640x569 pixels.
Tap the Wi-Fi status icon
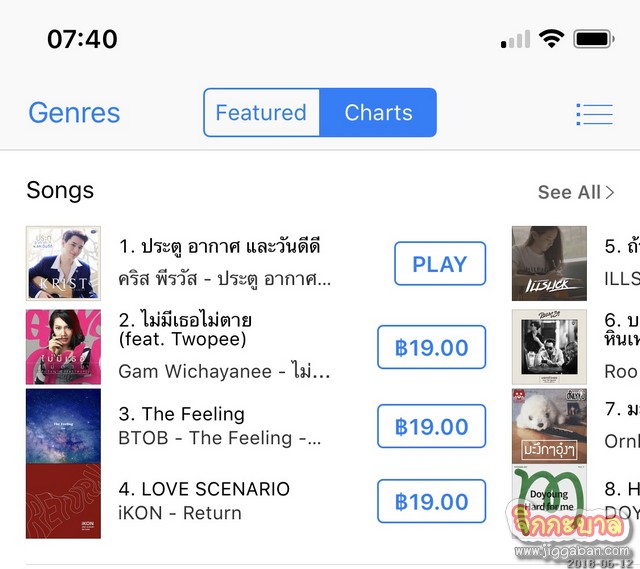[551, 39]
